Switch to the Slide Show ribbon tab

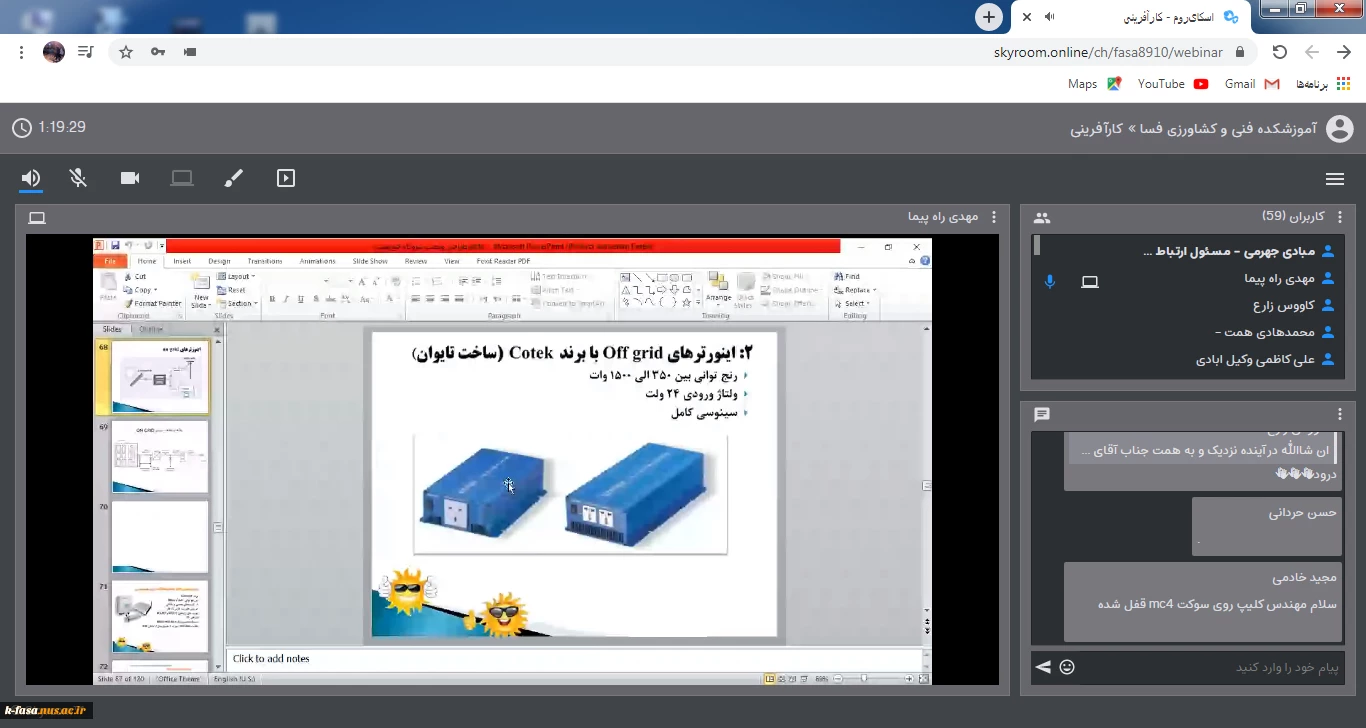click(x=370, y=261)
